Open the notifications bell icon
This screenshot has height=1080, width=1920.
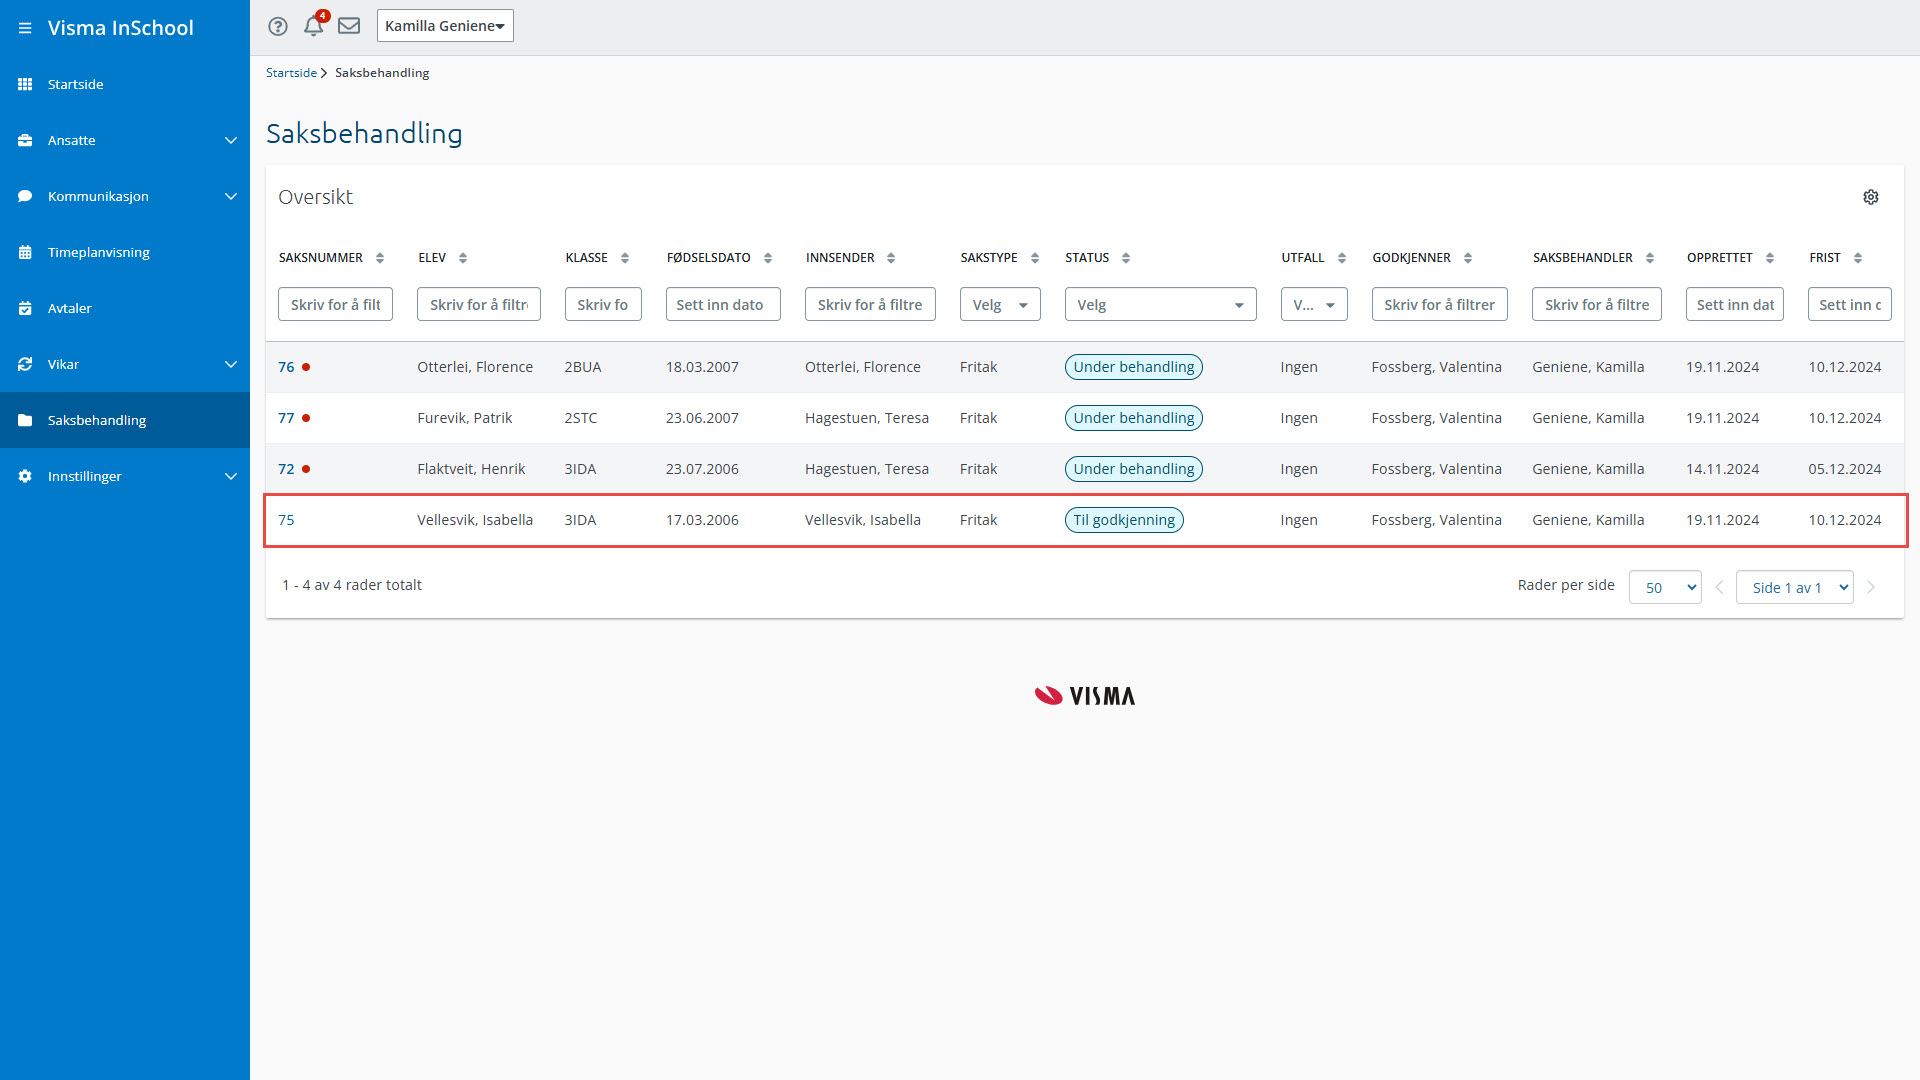313,26
